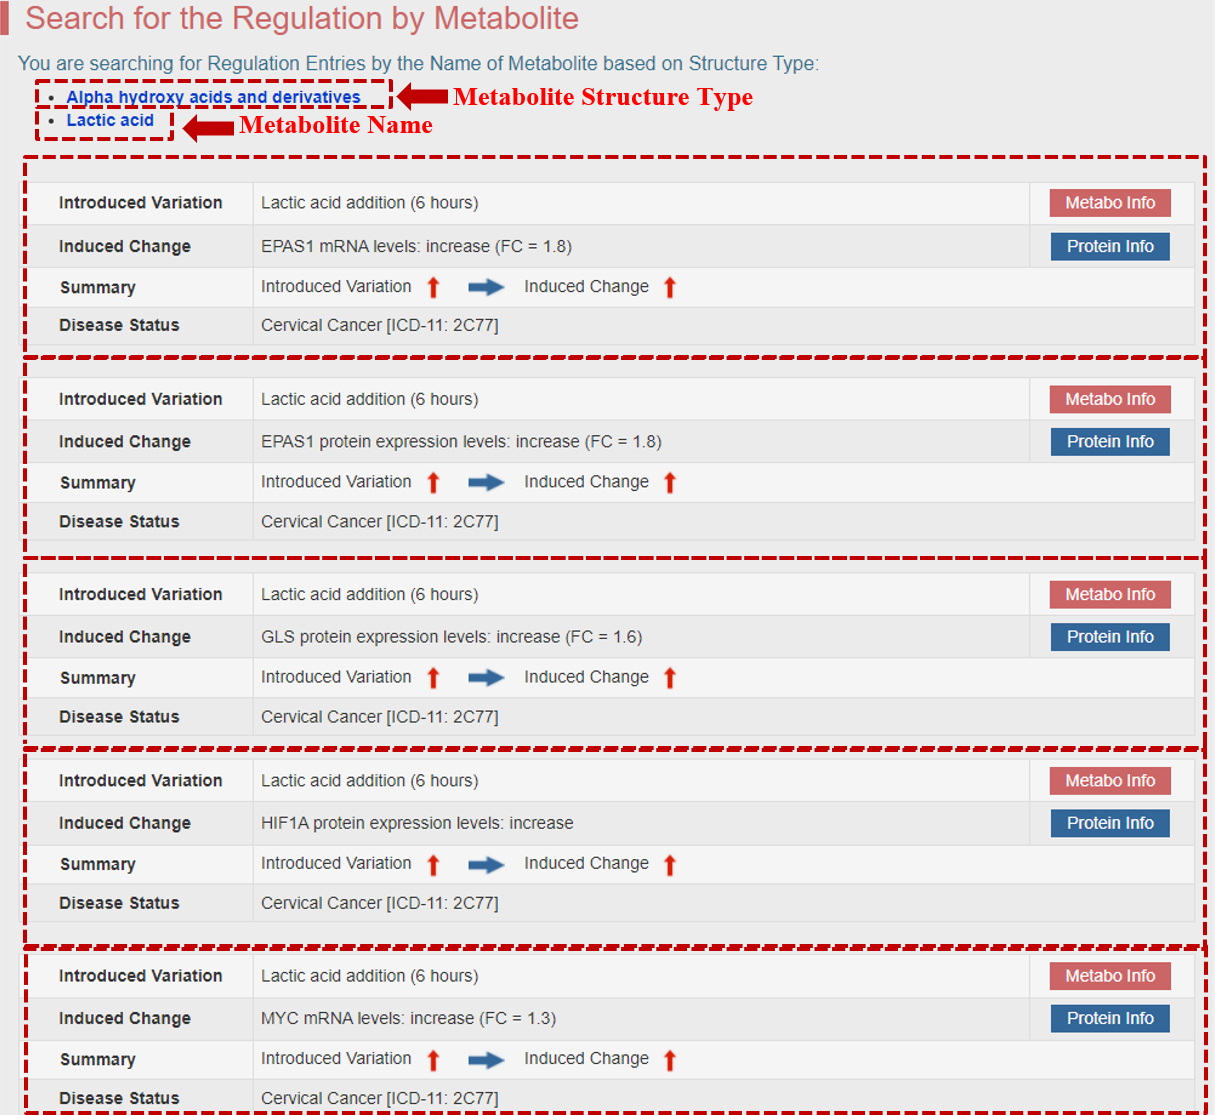
Task: Show Protein Info for GLS protein entry
Action: click(x=1109, y=637)
